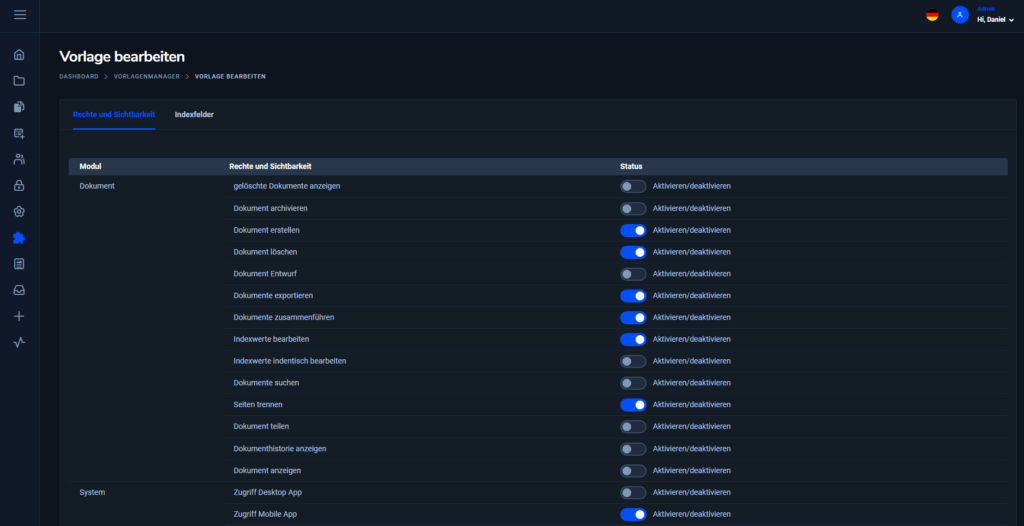Open the settings gear icon in sidebar
The height and width of the screenshot is (526, 1024).
19,212
